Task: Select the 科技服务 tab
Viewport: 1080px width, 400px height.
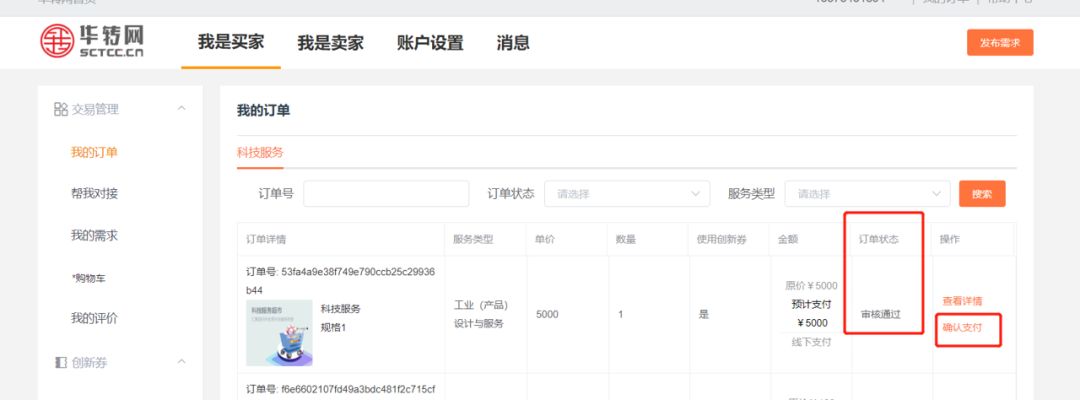Action: 260,152
